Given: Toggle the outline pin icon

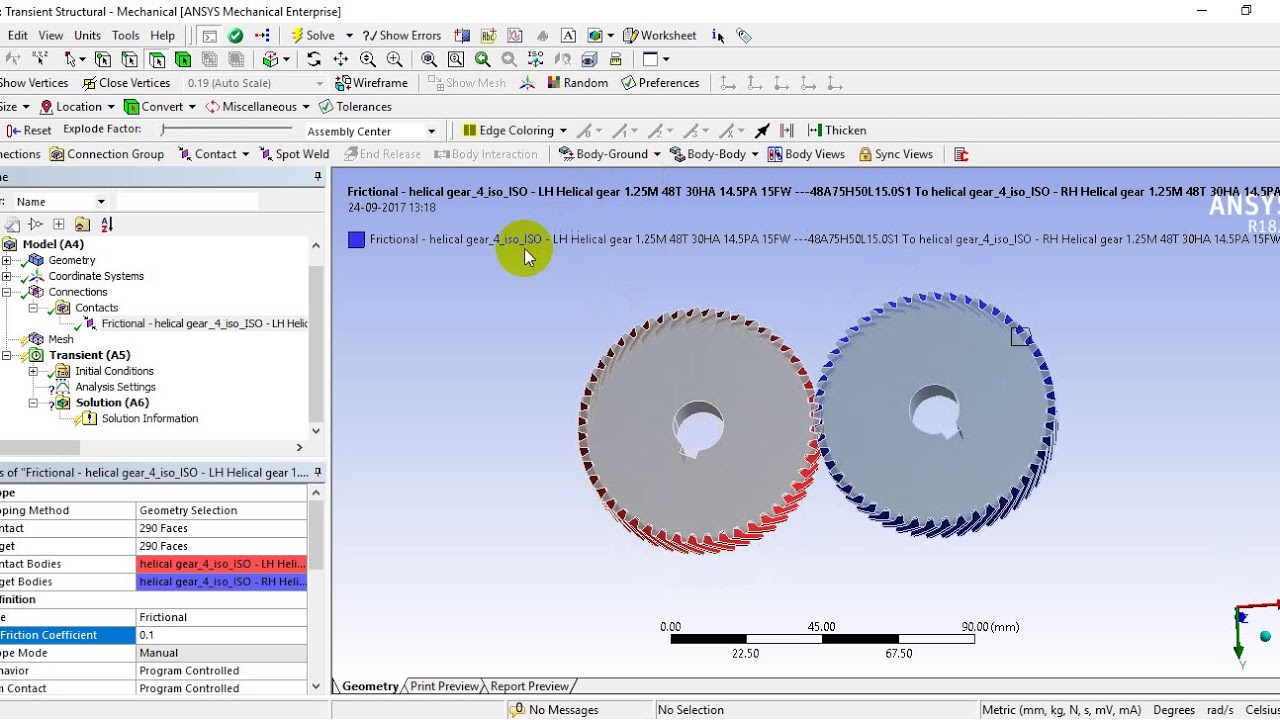Looking at the screenshot, I should pyautogui.click(x=318, y=176).
